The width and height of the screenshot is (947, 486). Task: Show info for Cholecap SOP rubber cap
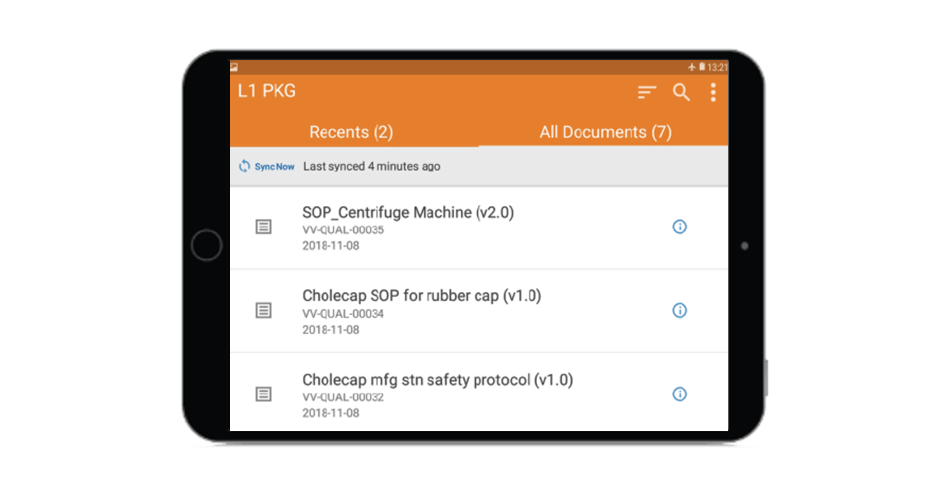click(680, 311)
